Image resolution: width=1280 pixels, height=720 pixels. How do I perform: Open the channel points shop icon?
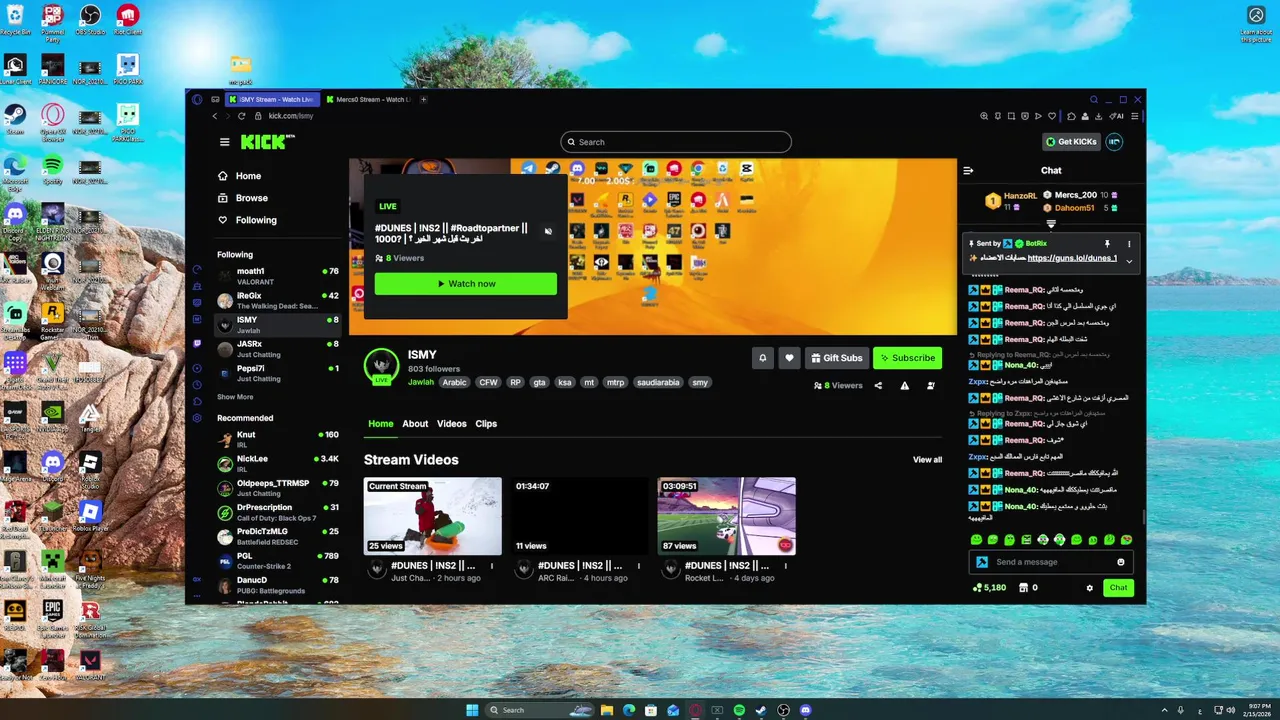coord(1023,588)
